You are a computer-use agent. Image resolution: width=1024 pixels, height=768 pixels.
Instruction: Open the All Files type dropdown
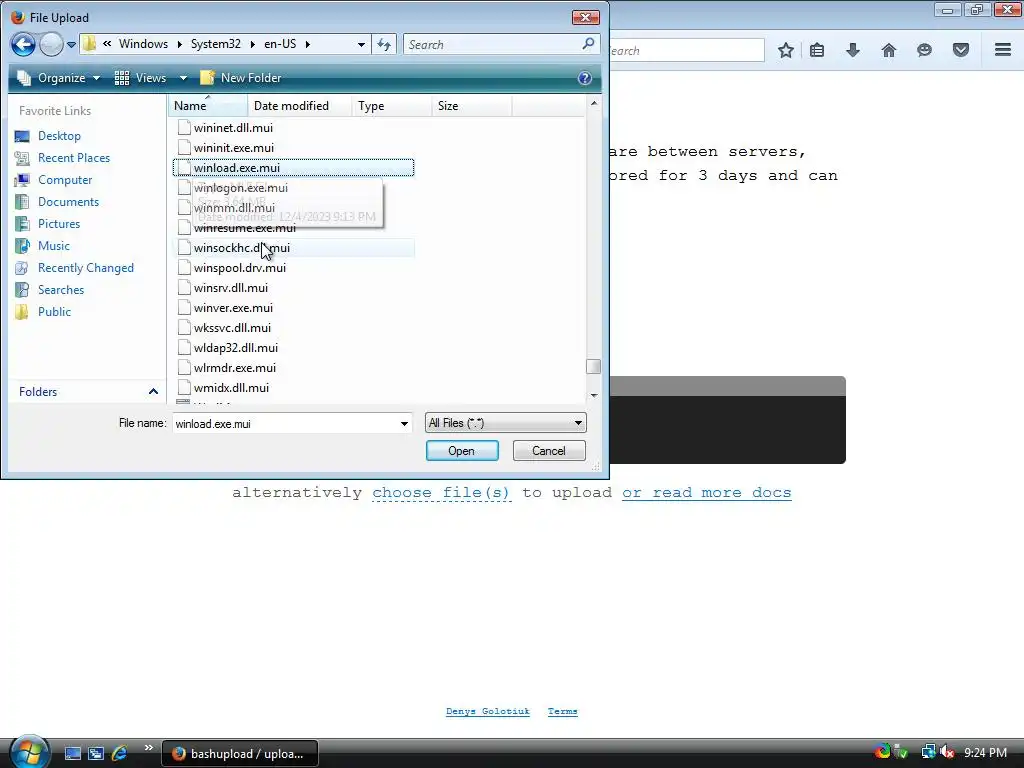tap(505, 423)
